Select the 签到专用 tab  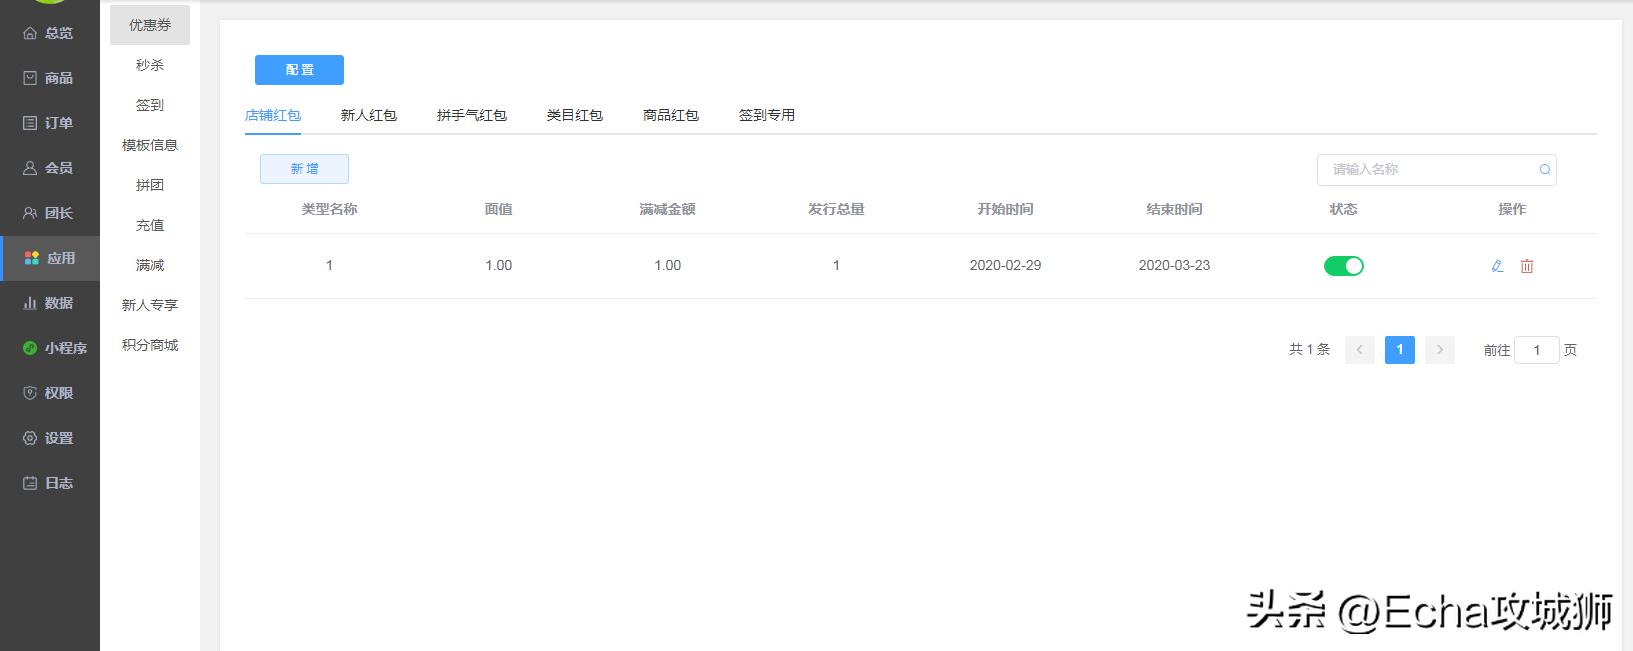pos(766,115)
